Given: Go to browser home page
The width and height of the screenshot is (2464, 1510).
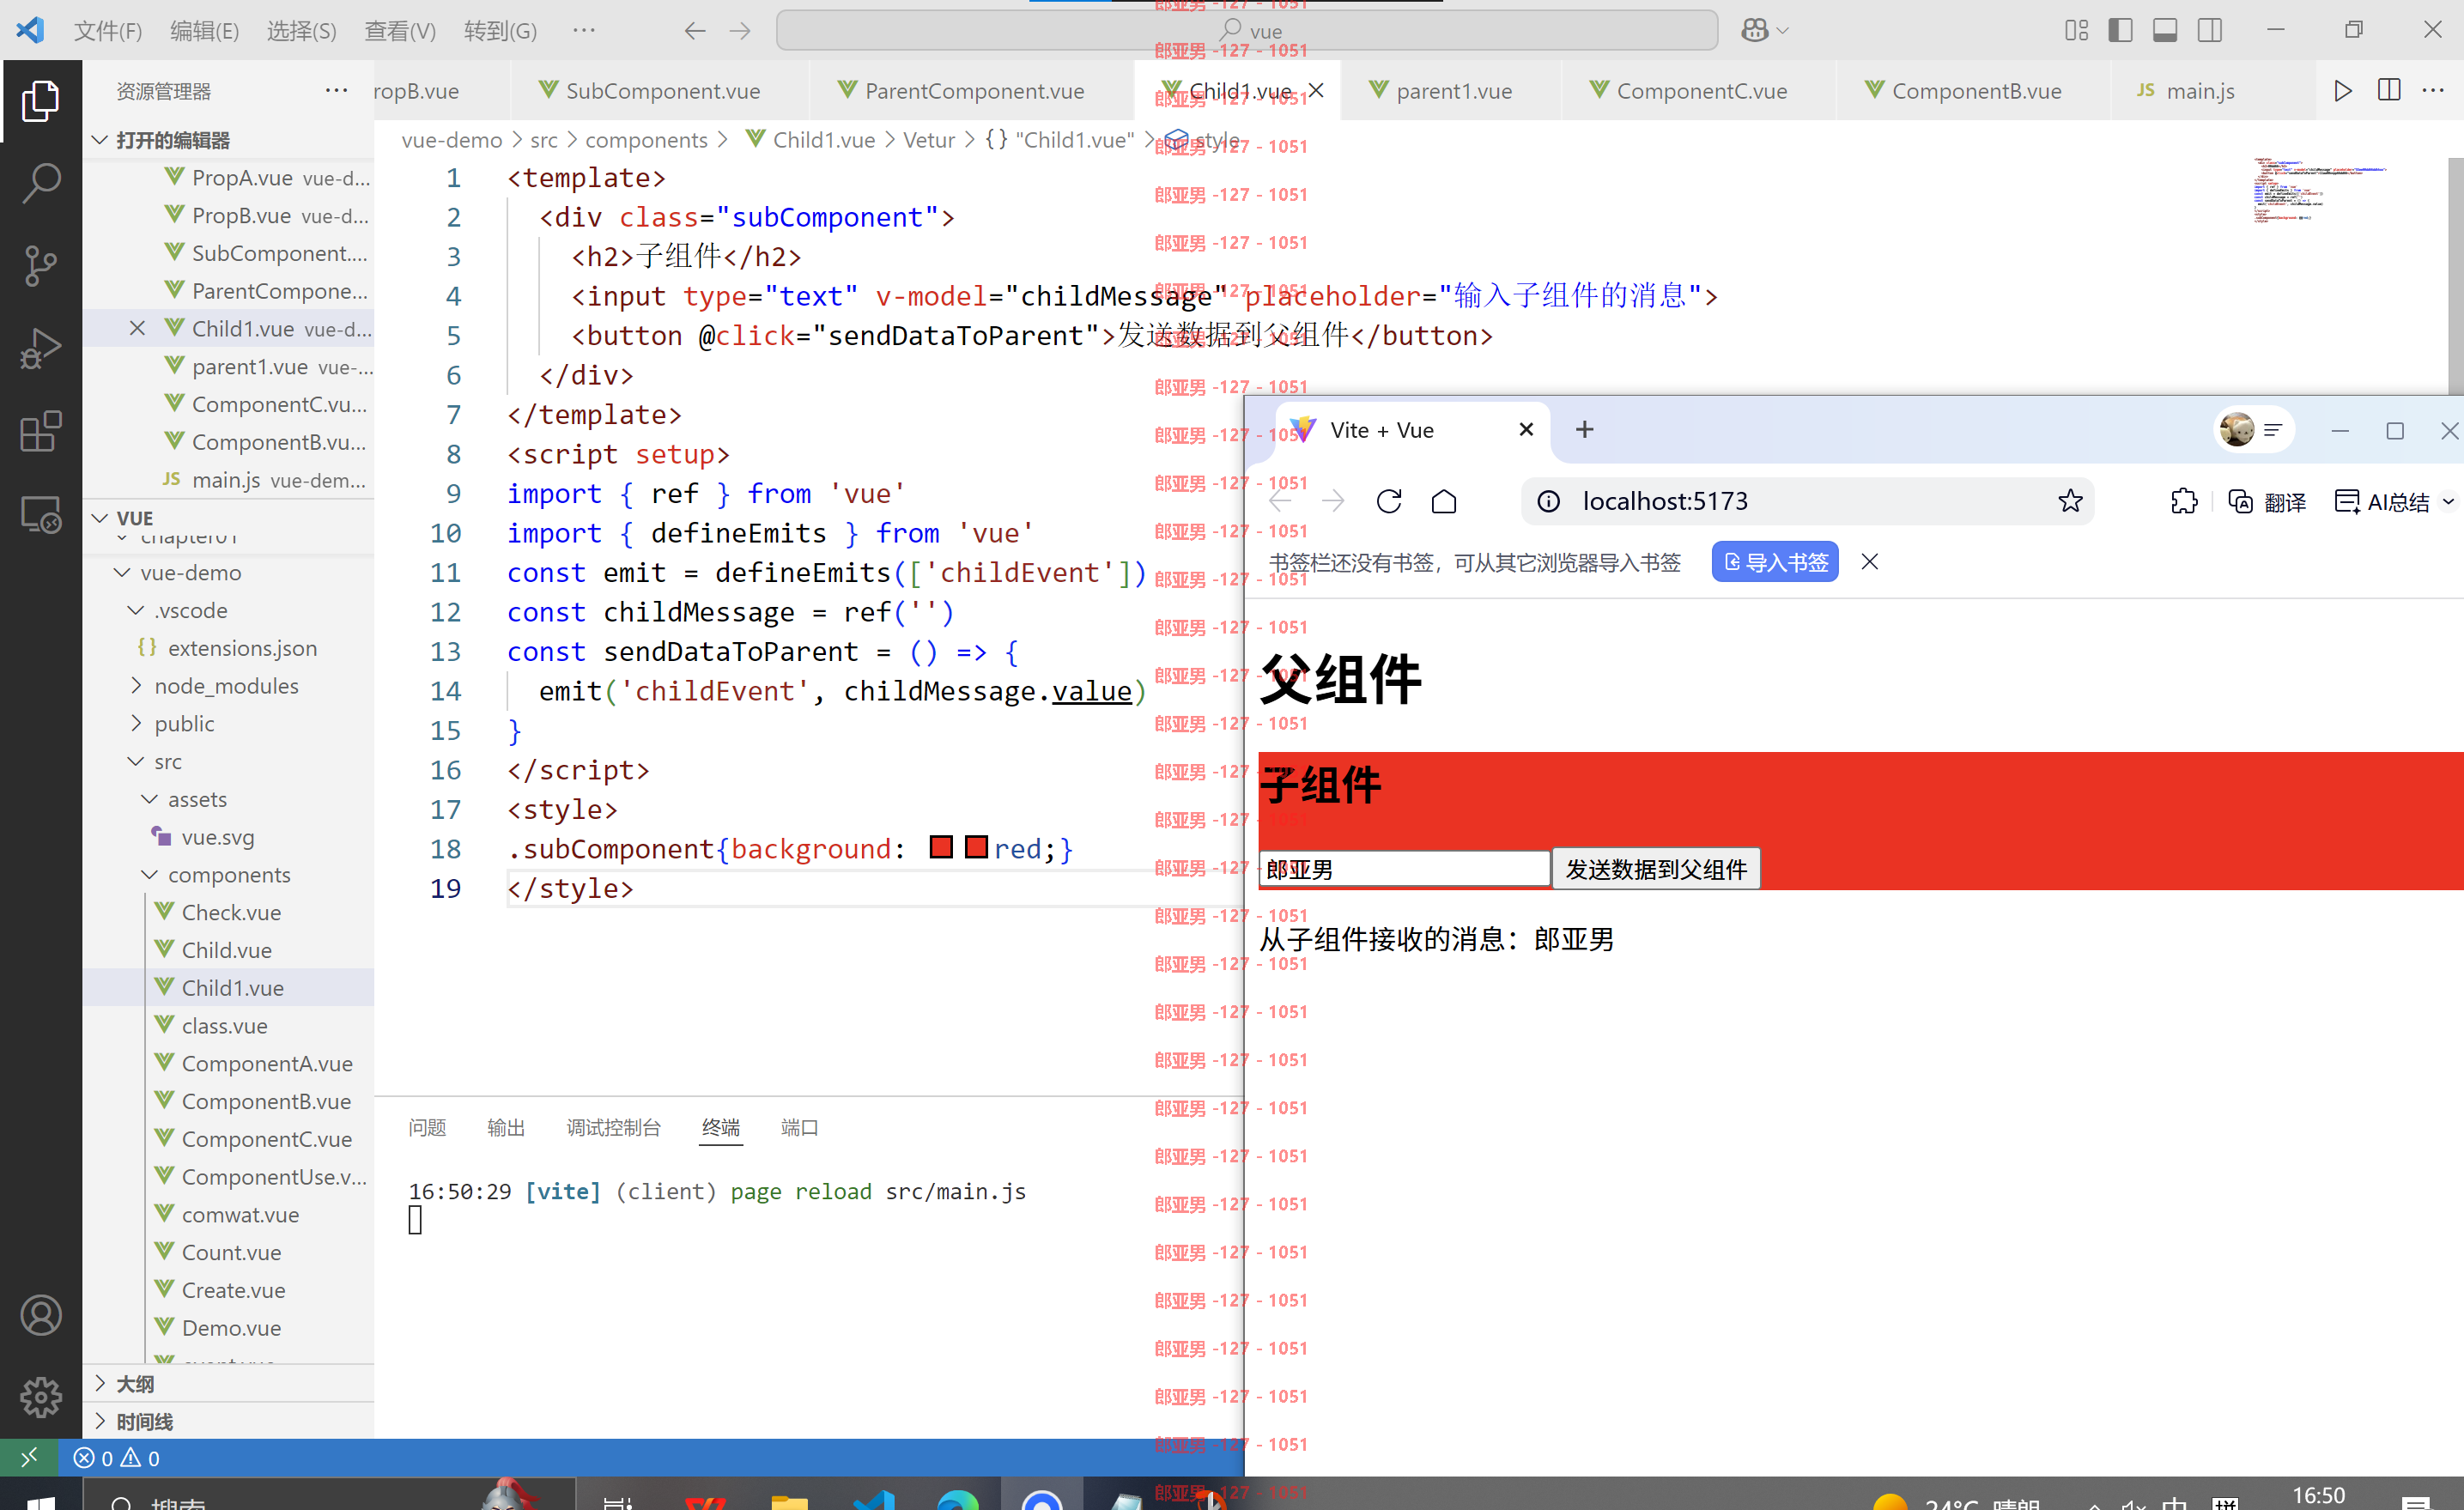Looking at the screenshot, I should (x=1444, y=501).
